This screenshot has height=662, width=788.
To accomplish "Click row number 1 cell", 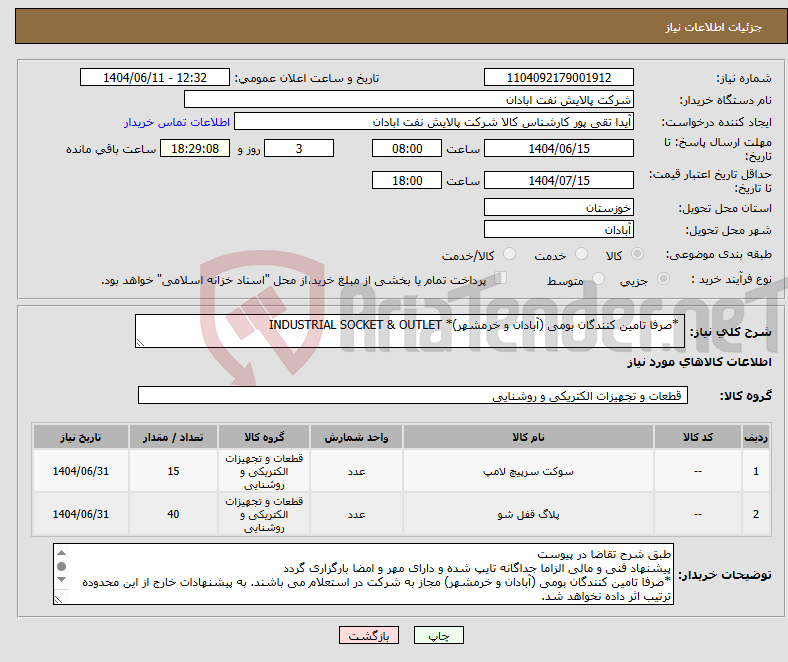I will (x=755, y=471).
